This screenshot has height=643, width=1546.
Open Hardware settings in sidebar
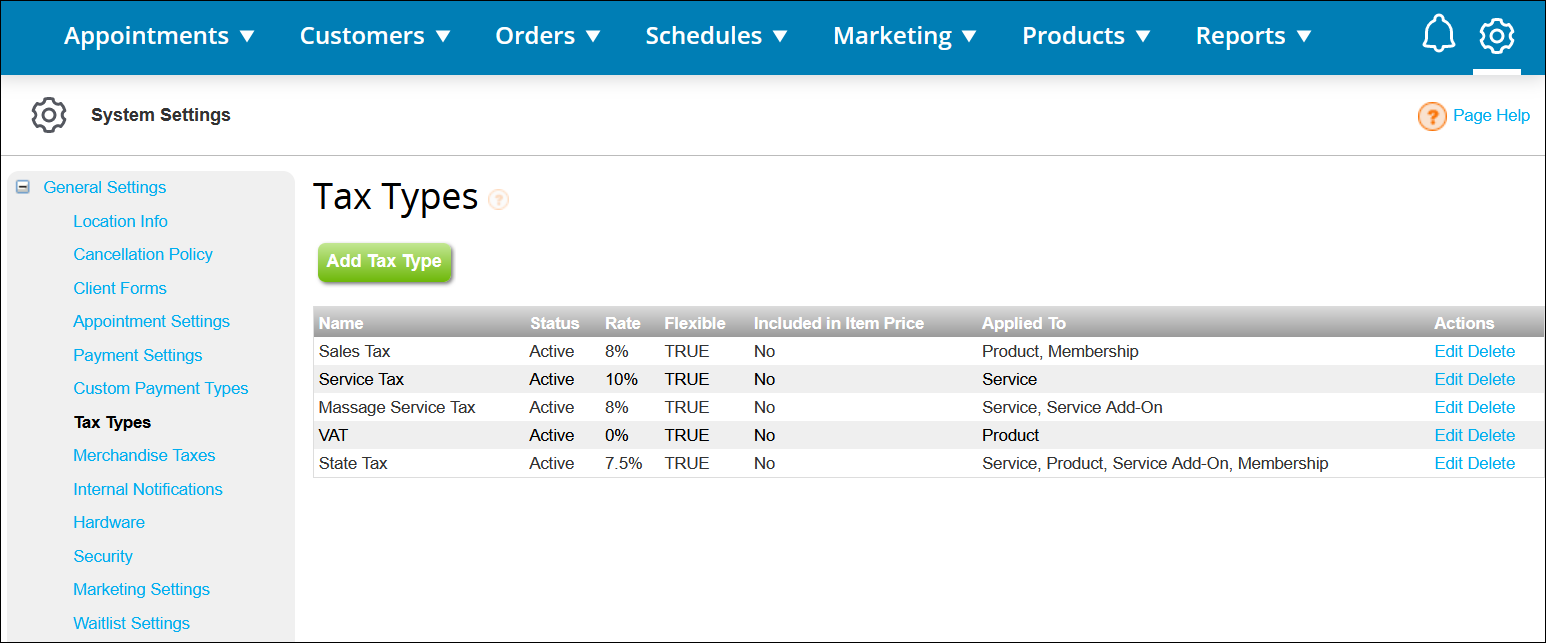(x=109, y=522)
